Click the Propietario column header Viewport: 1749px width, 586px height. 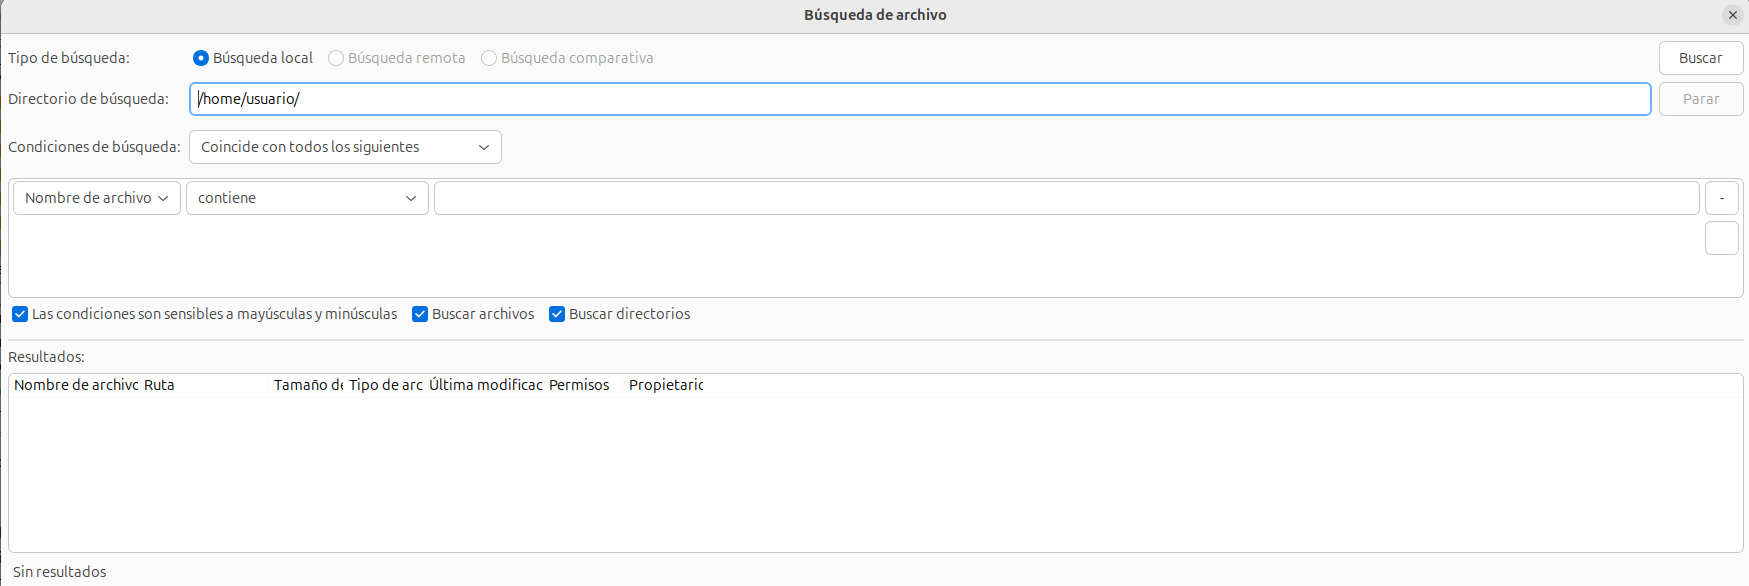click(x=666, y=385)
